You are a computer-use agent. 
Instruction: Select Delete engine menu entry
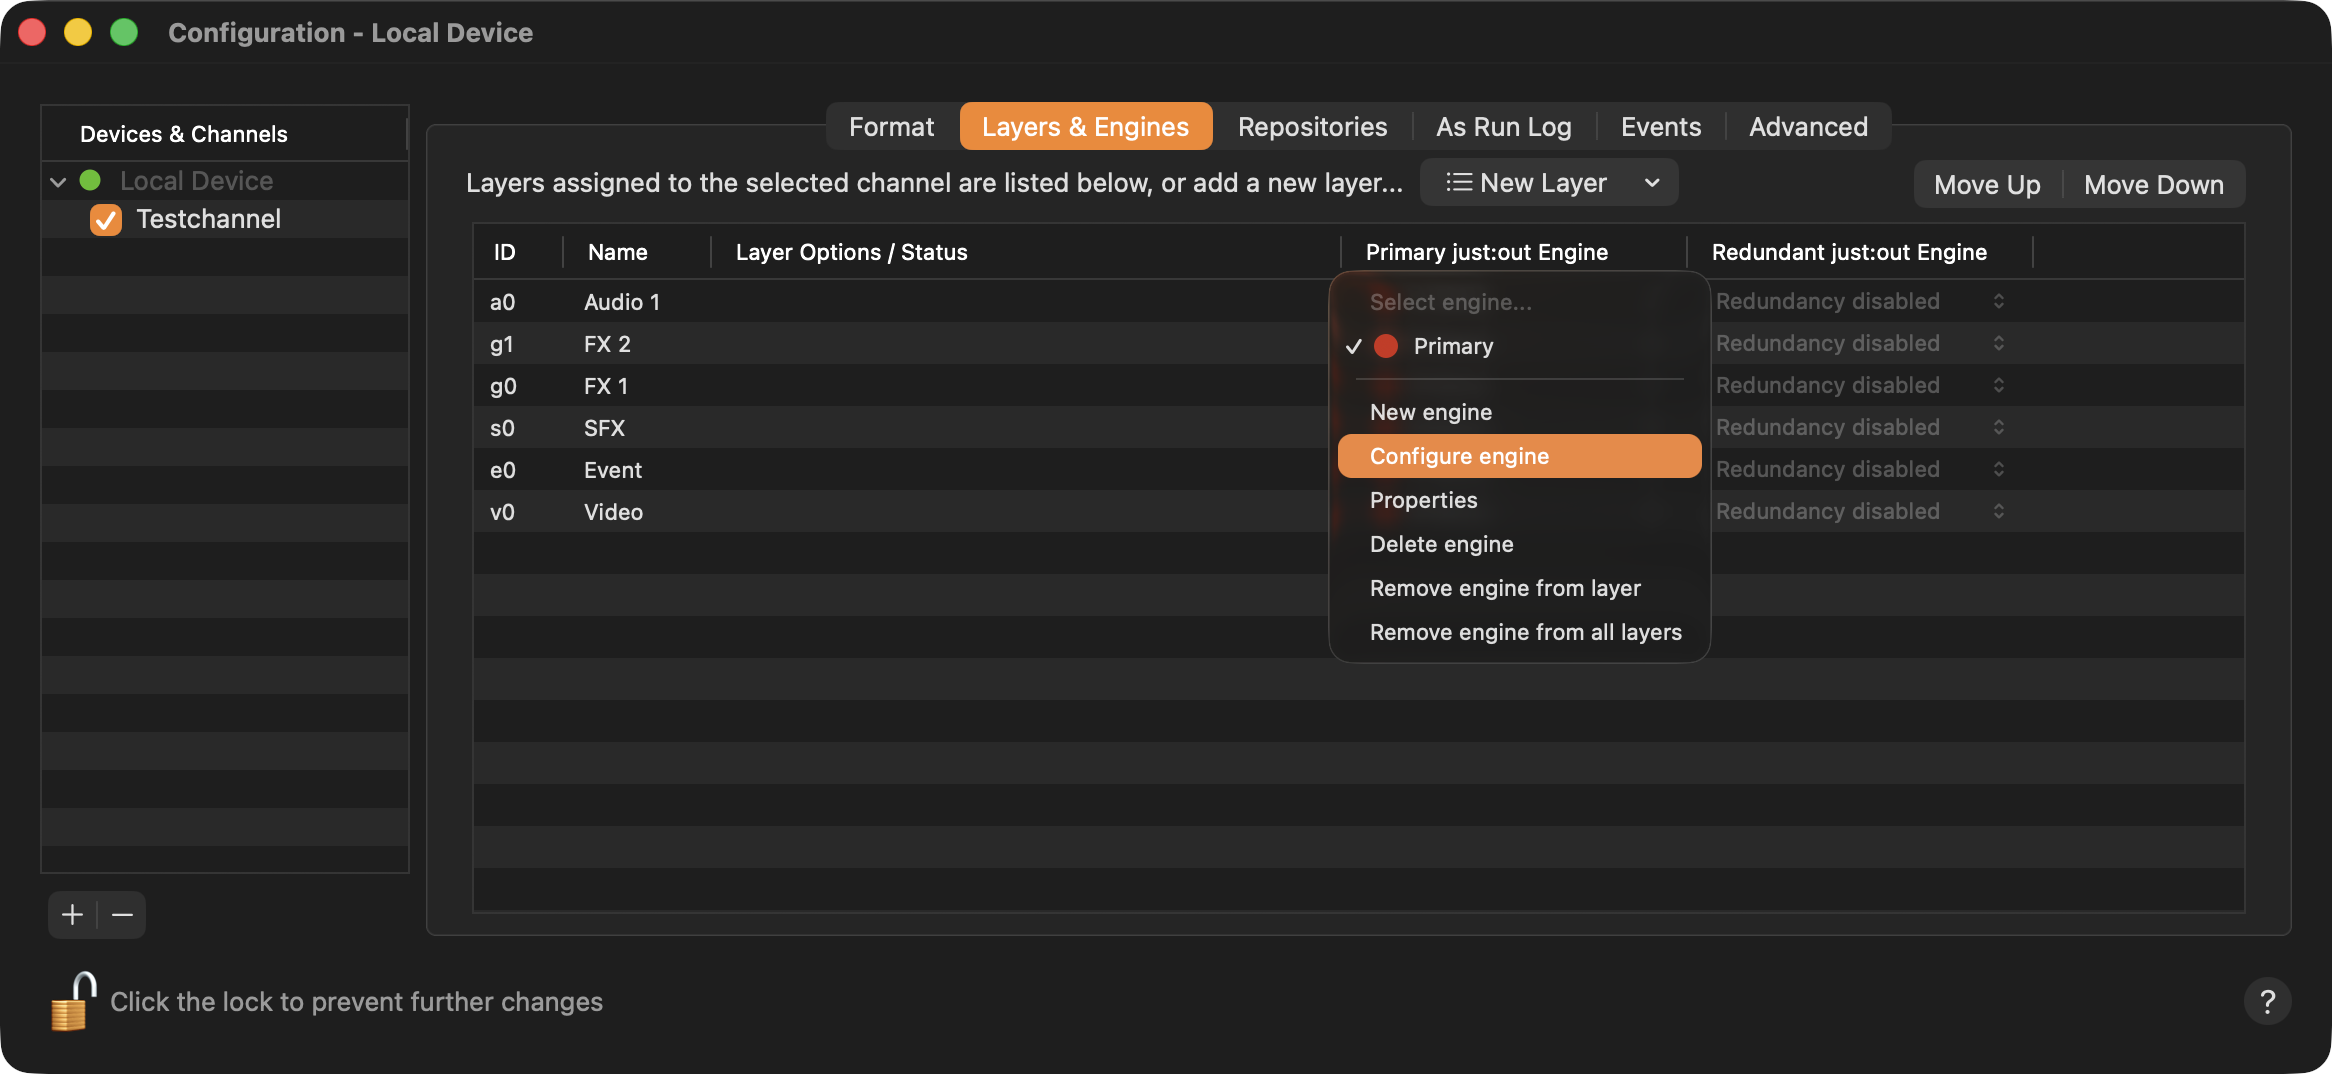[x=1520, y=544]
